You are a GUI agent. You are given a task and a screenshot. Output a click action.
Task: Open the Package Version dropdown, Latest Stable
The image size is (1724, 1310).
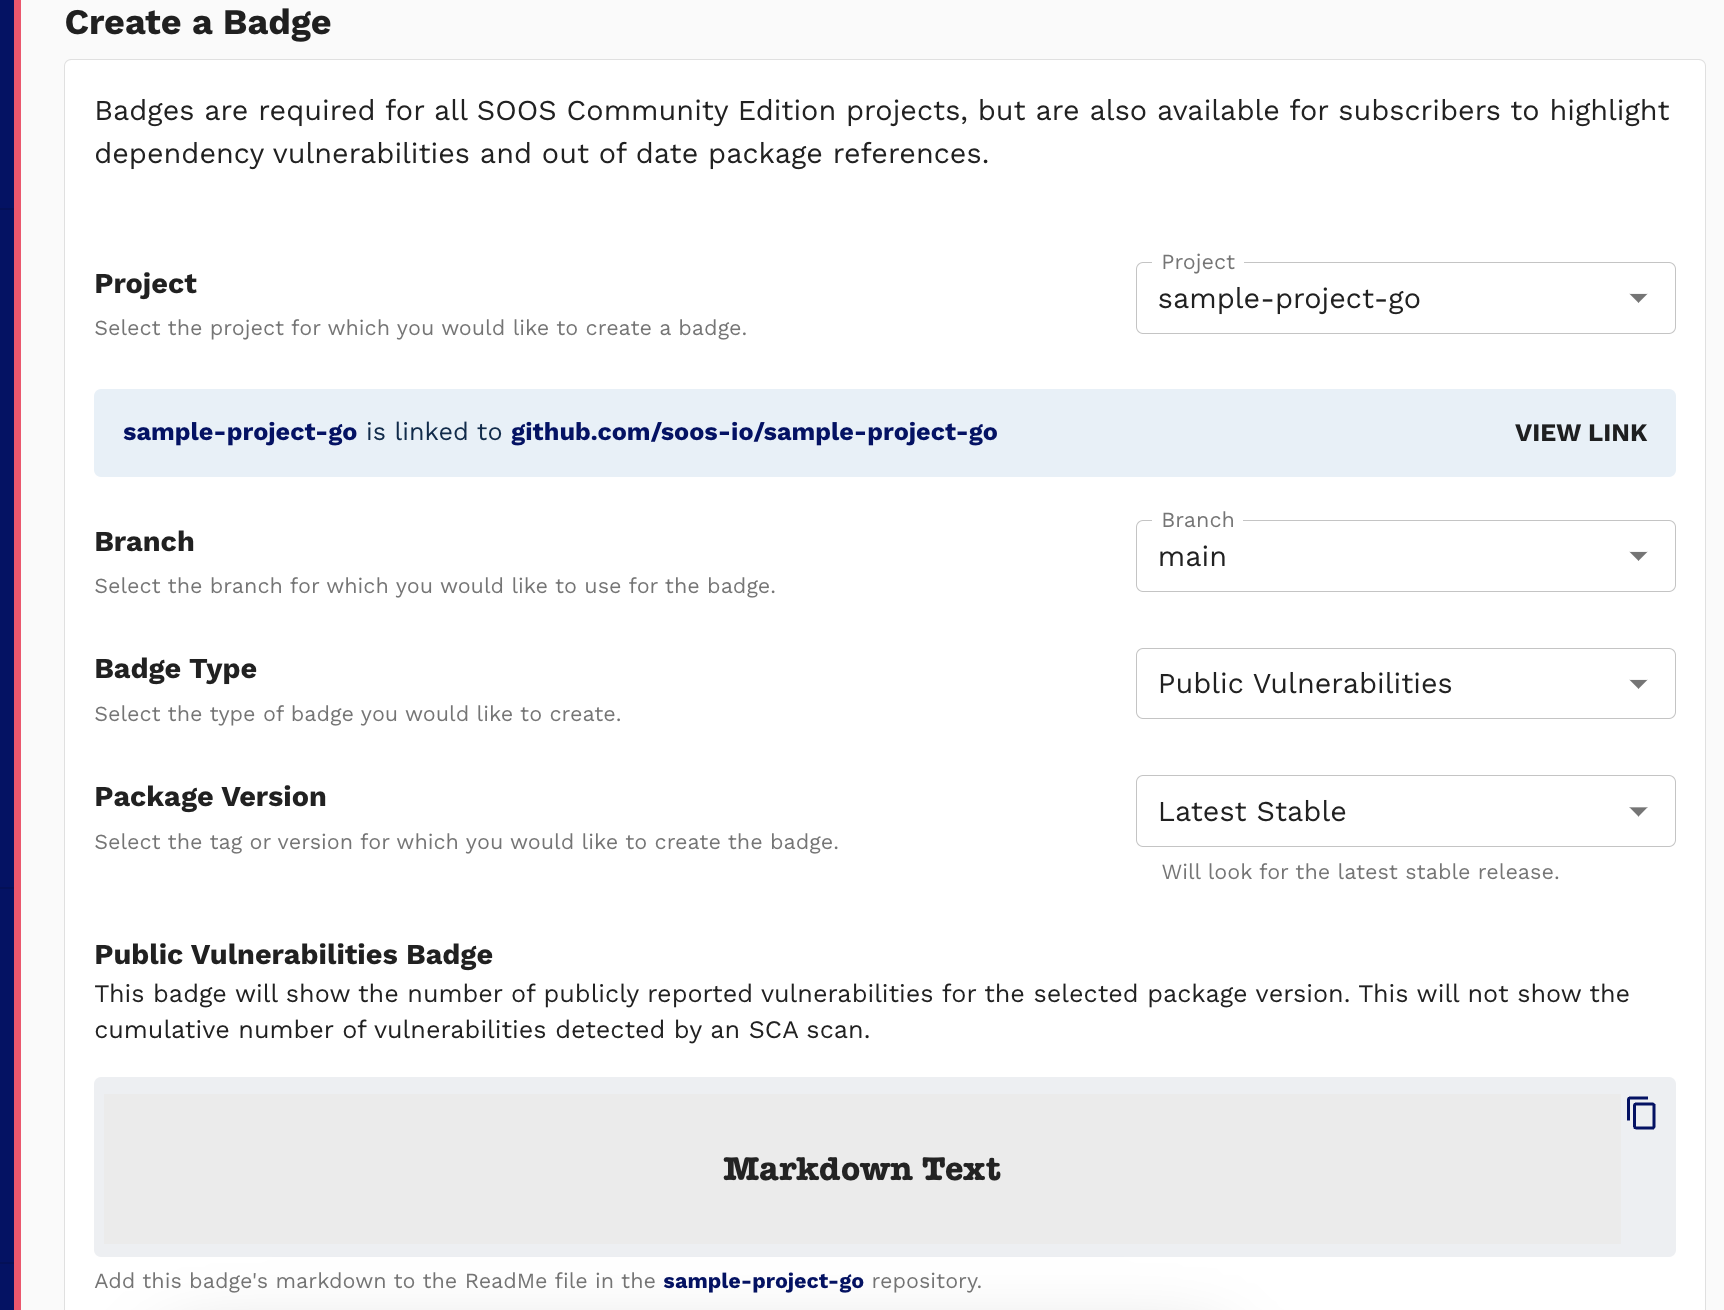tap(1405, 811)
